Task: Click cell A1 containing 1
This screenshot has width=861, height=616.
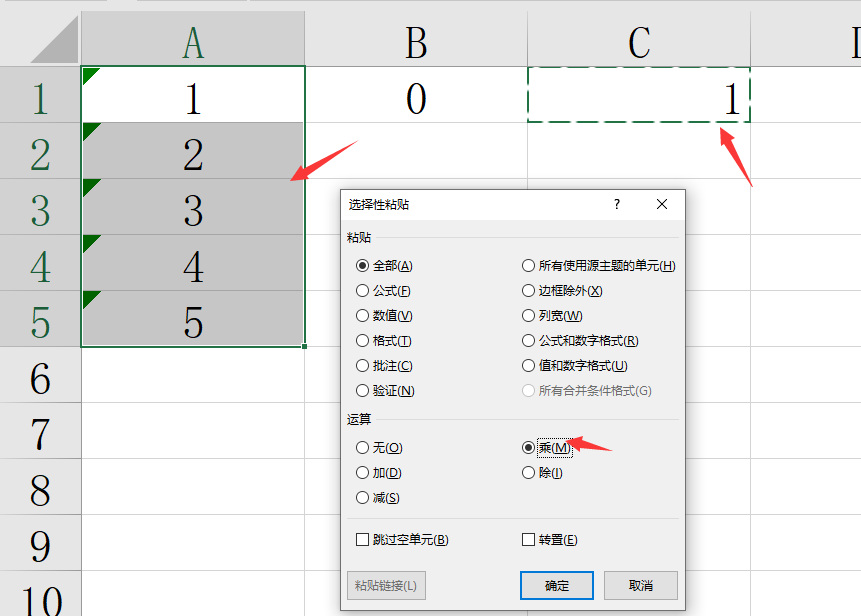Action: pos(193,95)
